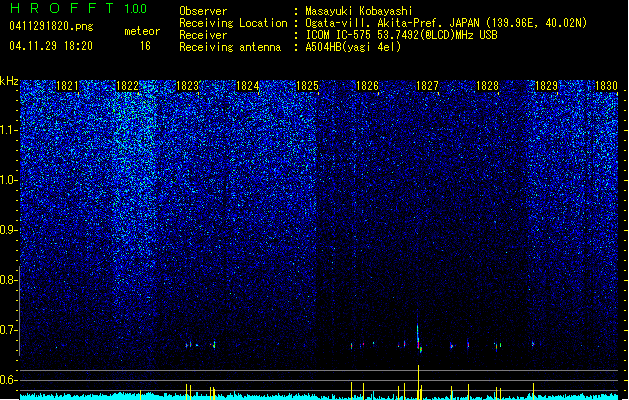The width and height of the screenshot is (629, 400).
Task: Select the file name 0411291820.png
Action: click(51, 26)
